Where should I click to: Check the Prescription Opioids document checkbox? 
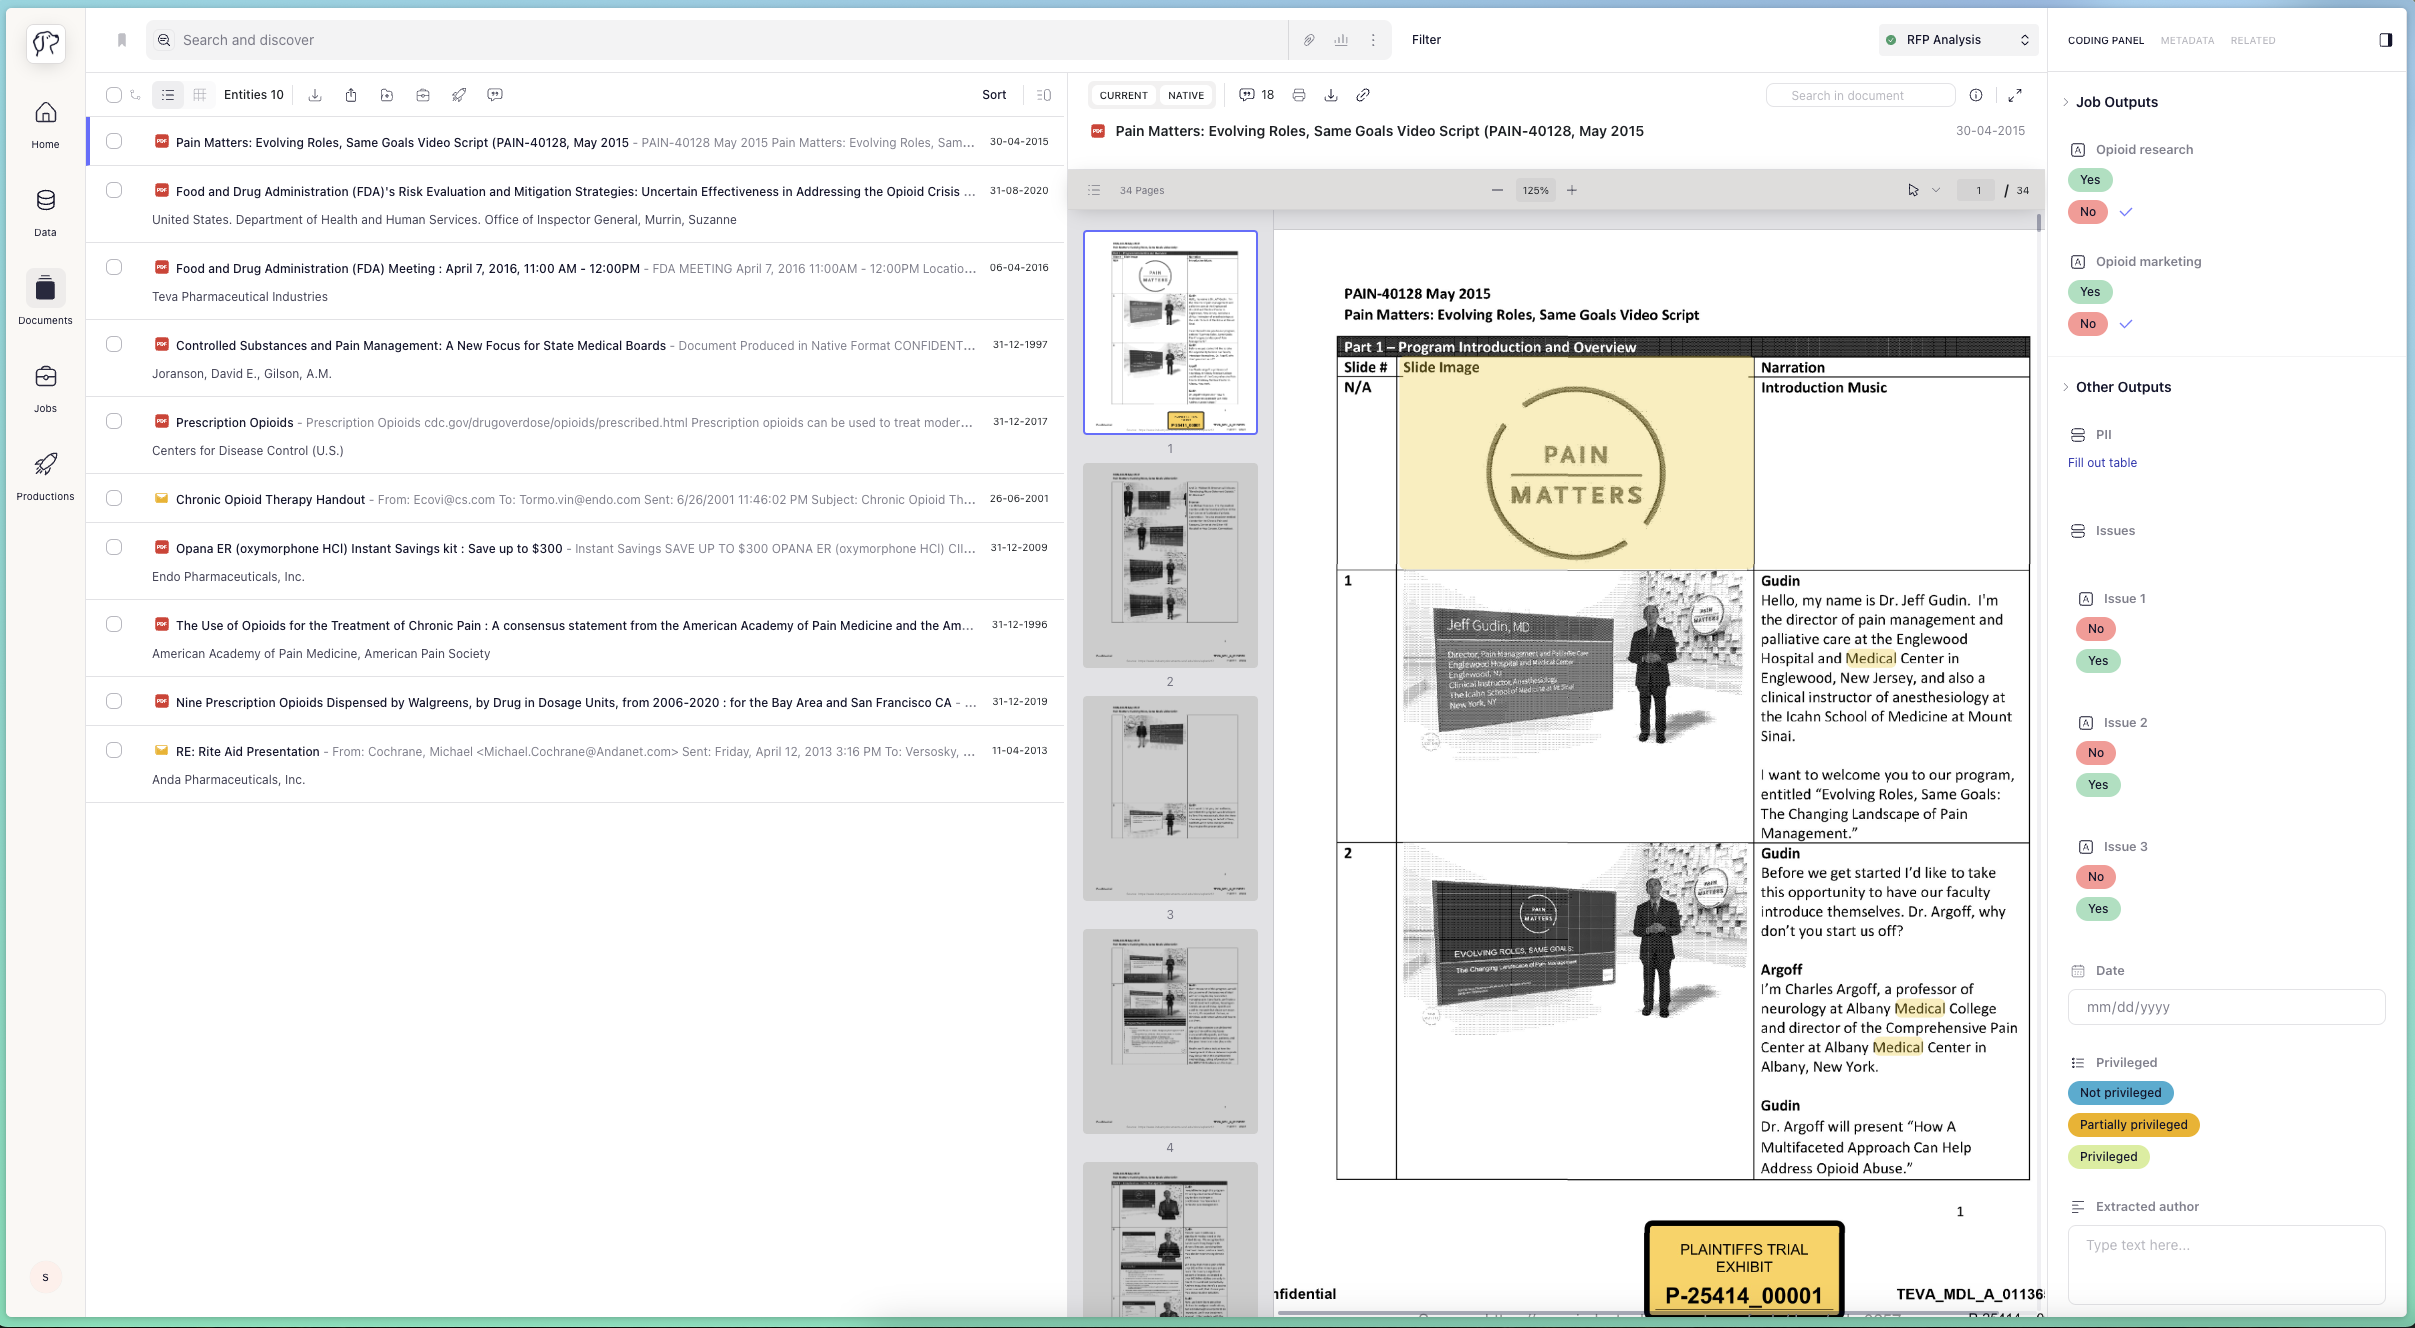pyautogui.click(x=114, y=422)
